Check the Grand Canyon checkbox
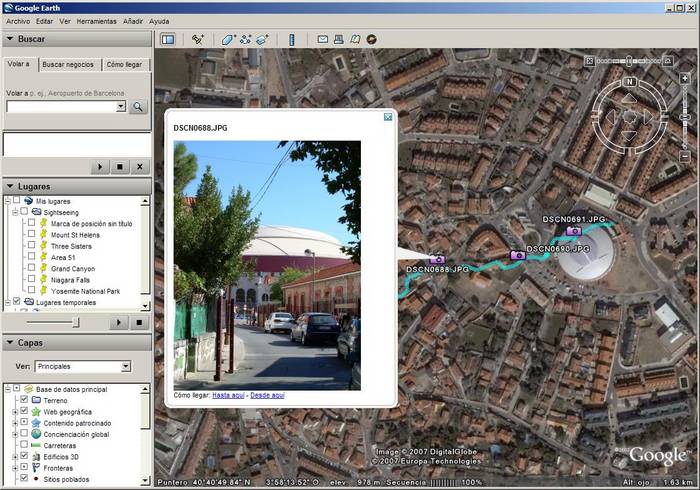This screenshot has width=700, height=490. 31,269
